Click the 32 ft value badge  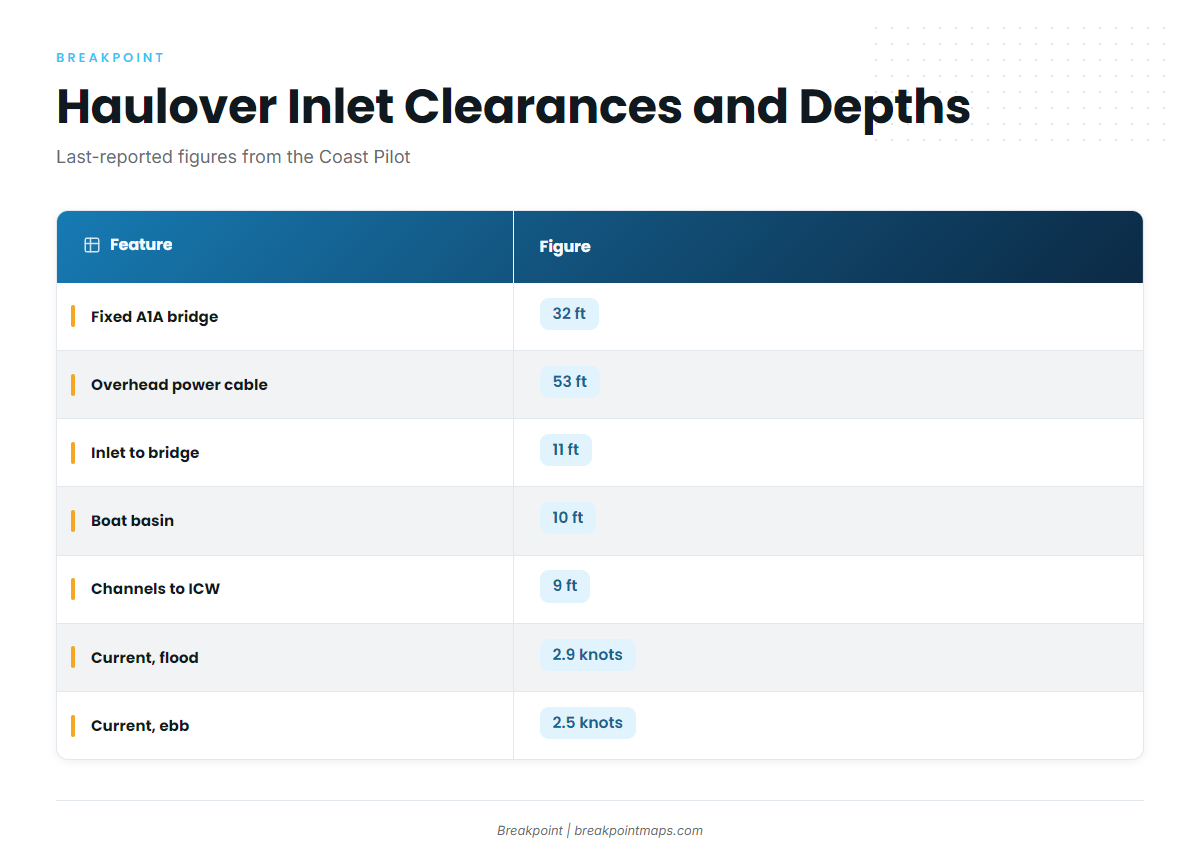(x=569, y=314)
